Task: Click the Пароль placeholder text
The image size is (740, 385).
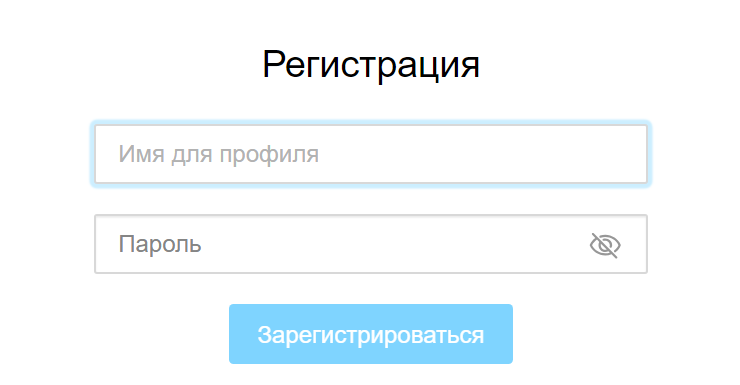Action: click(x=160, y=244)
